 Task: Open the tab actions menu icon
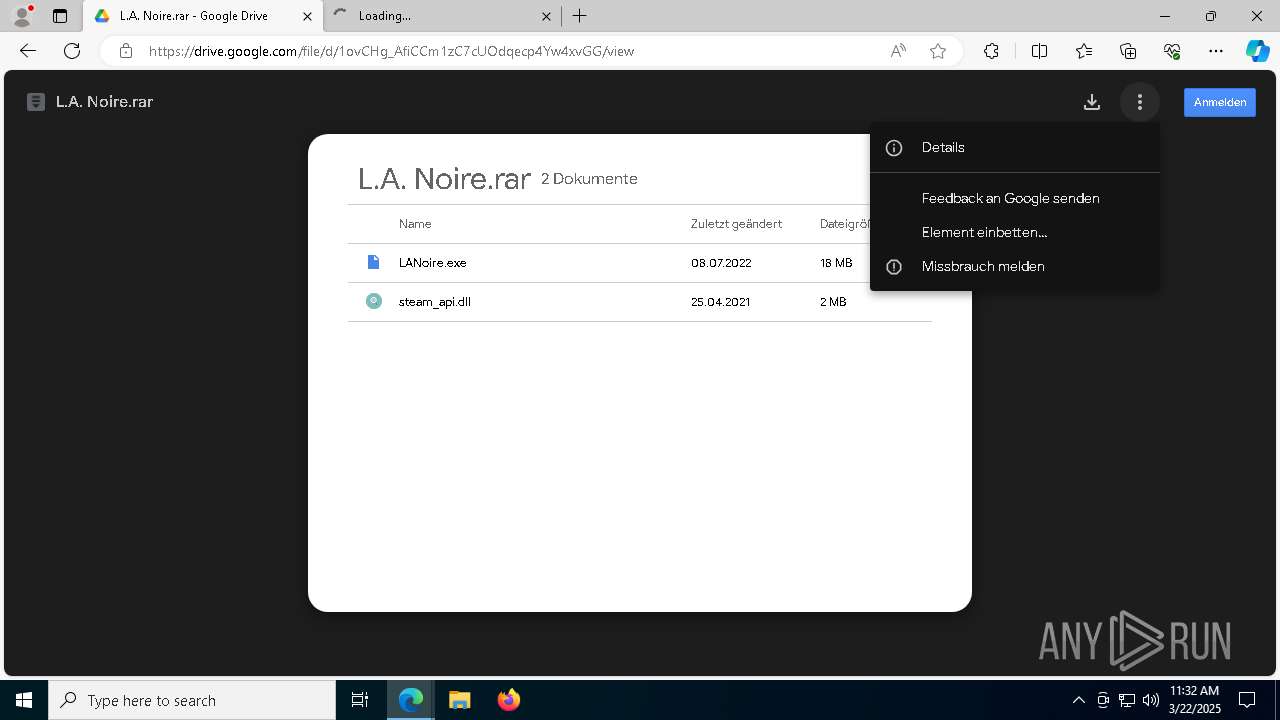[60, 16]
